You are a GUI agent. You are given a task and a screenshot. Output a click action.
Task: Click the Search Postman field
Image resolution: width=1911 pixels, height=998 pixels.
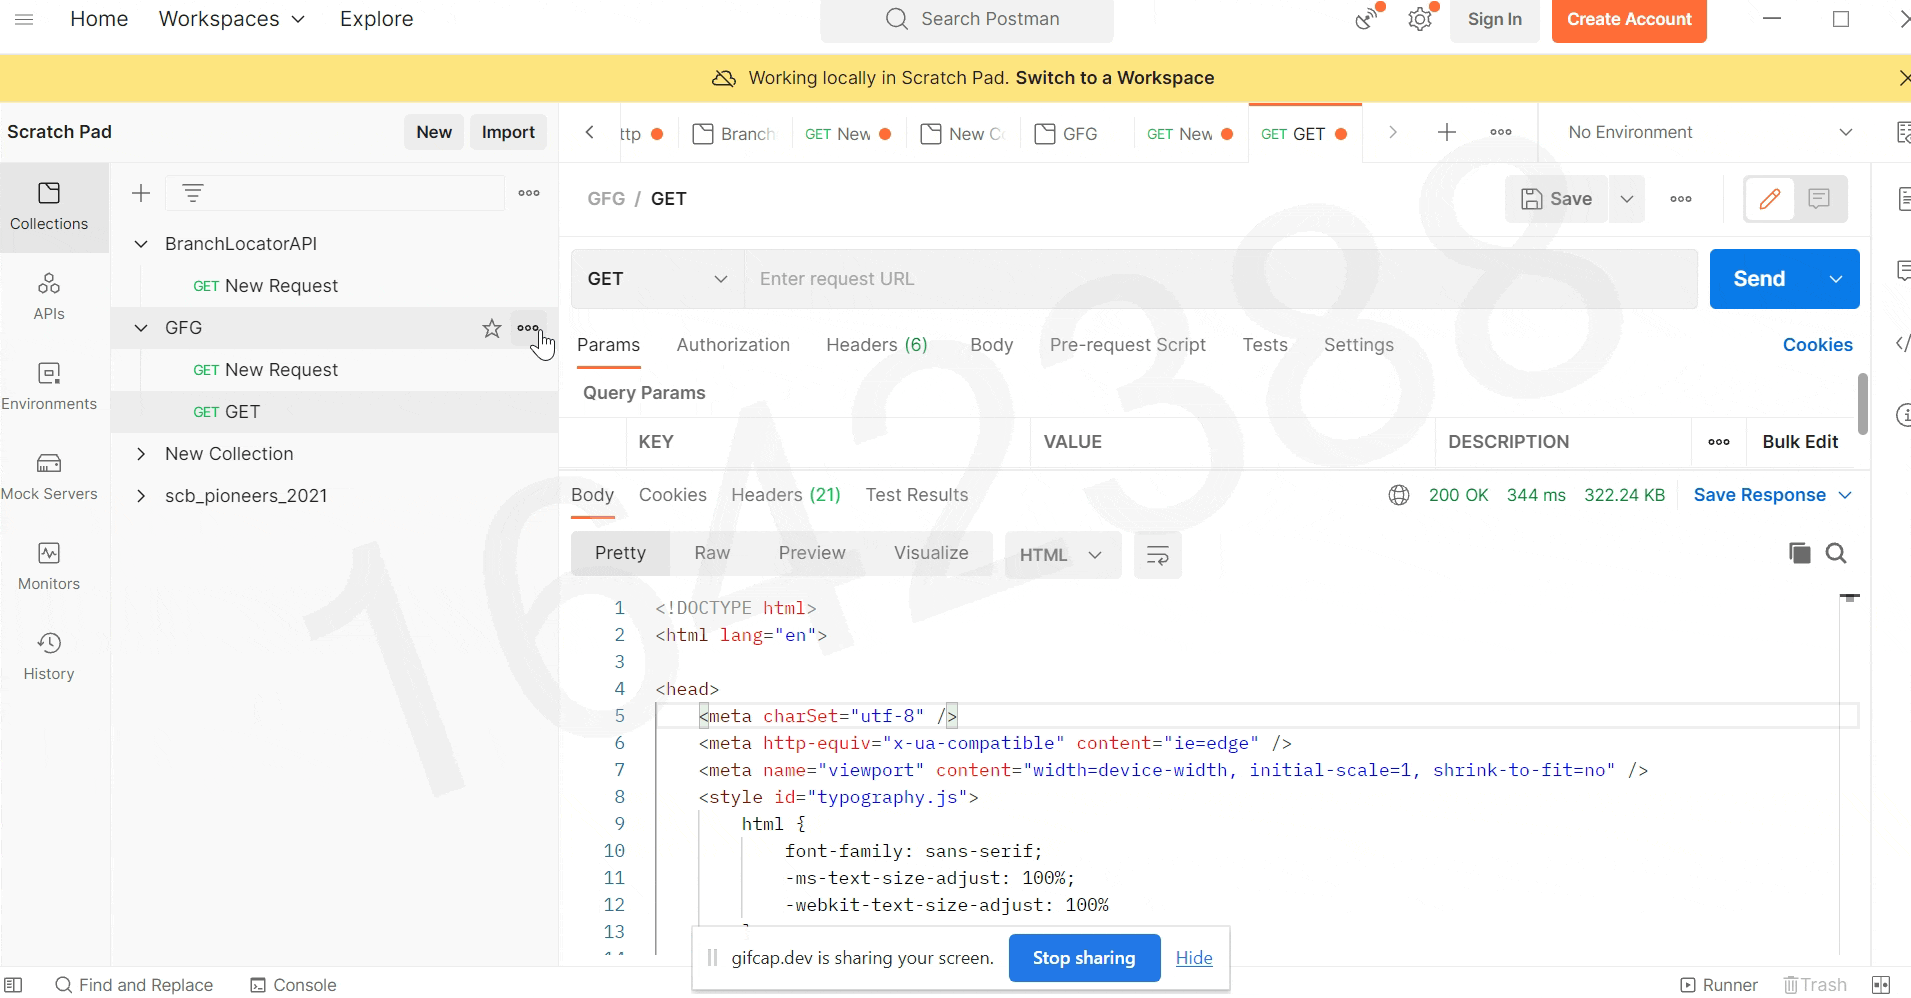click(x=967, y=20)
